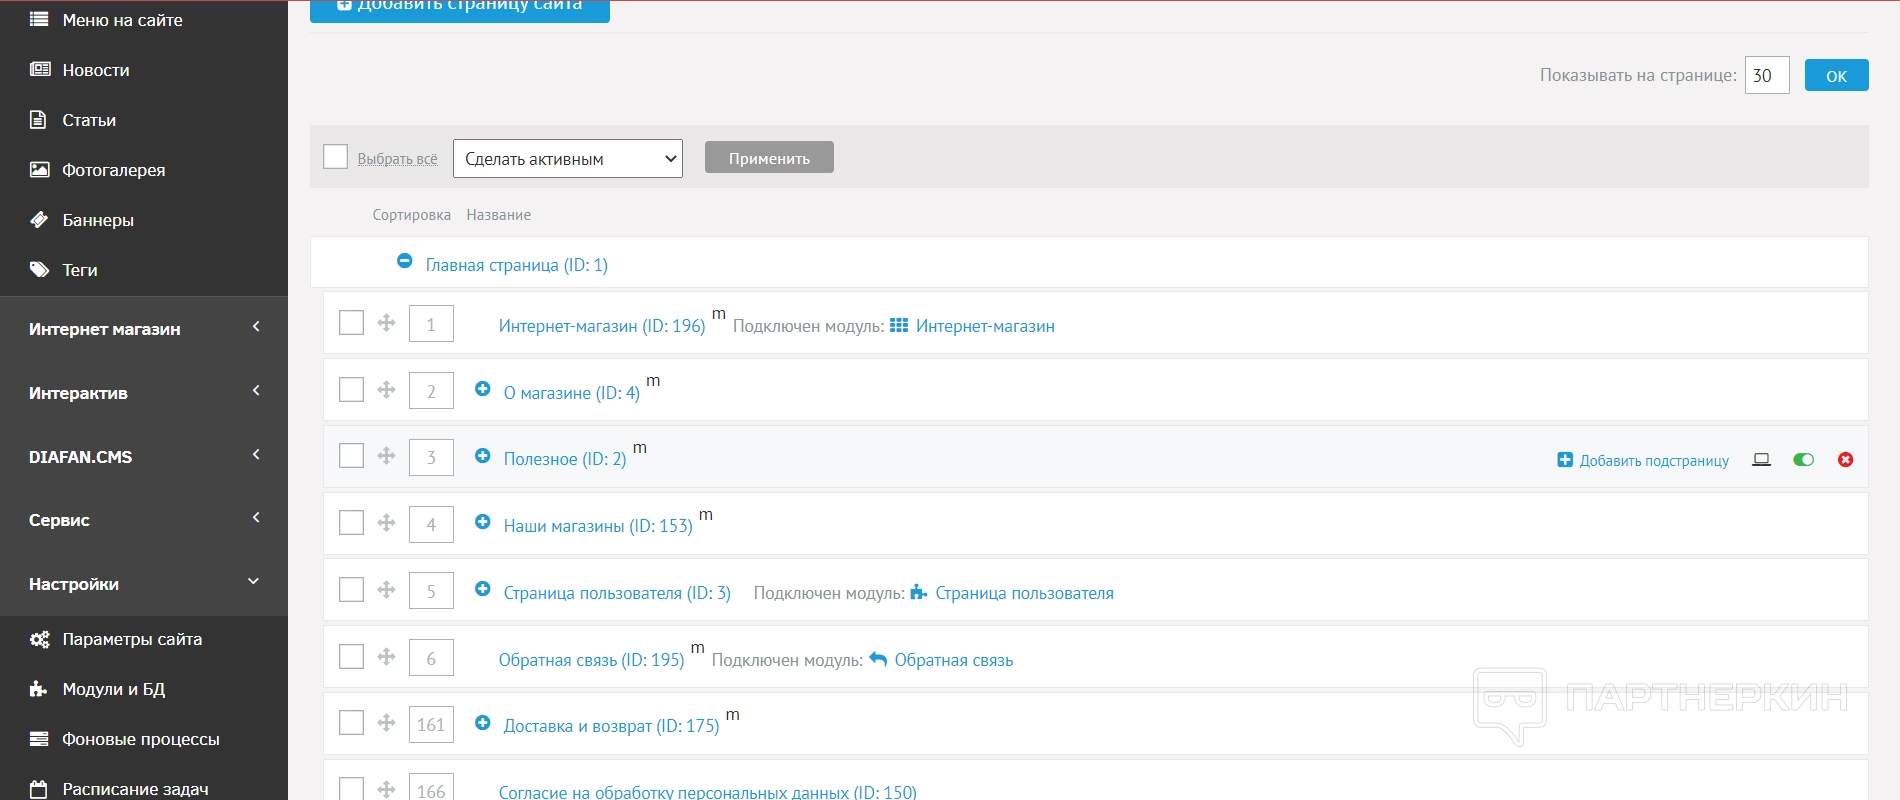1900x800 pixels.
Task: Click the Параметры сайта gears icon
Action: click(40, 639)
